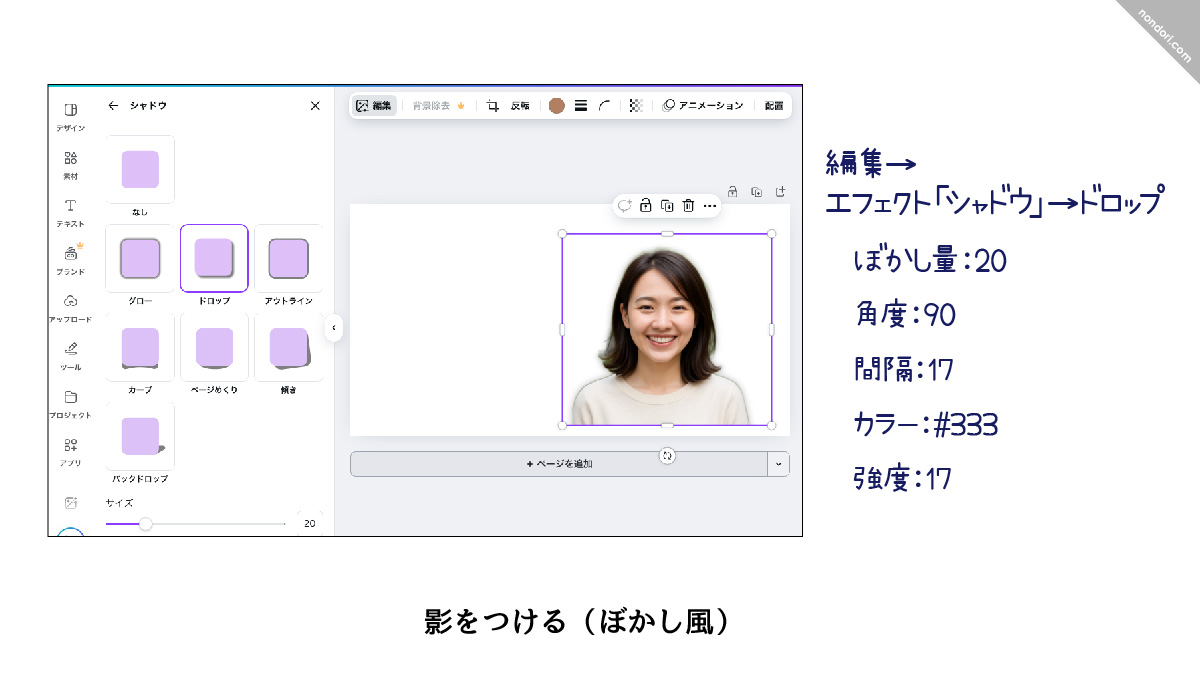
Task: Click the ページを追加 button
Action: [558, 464]
